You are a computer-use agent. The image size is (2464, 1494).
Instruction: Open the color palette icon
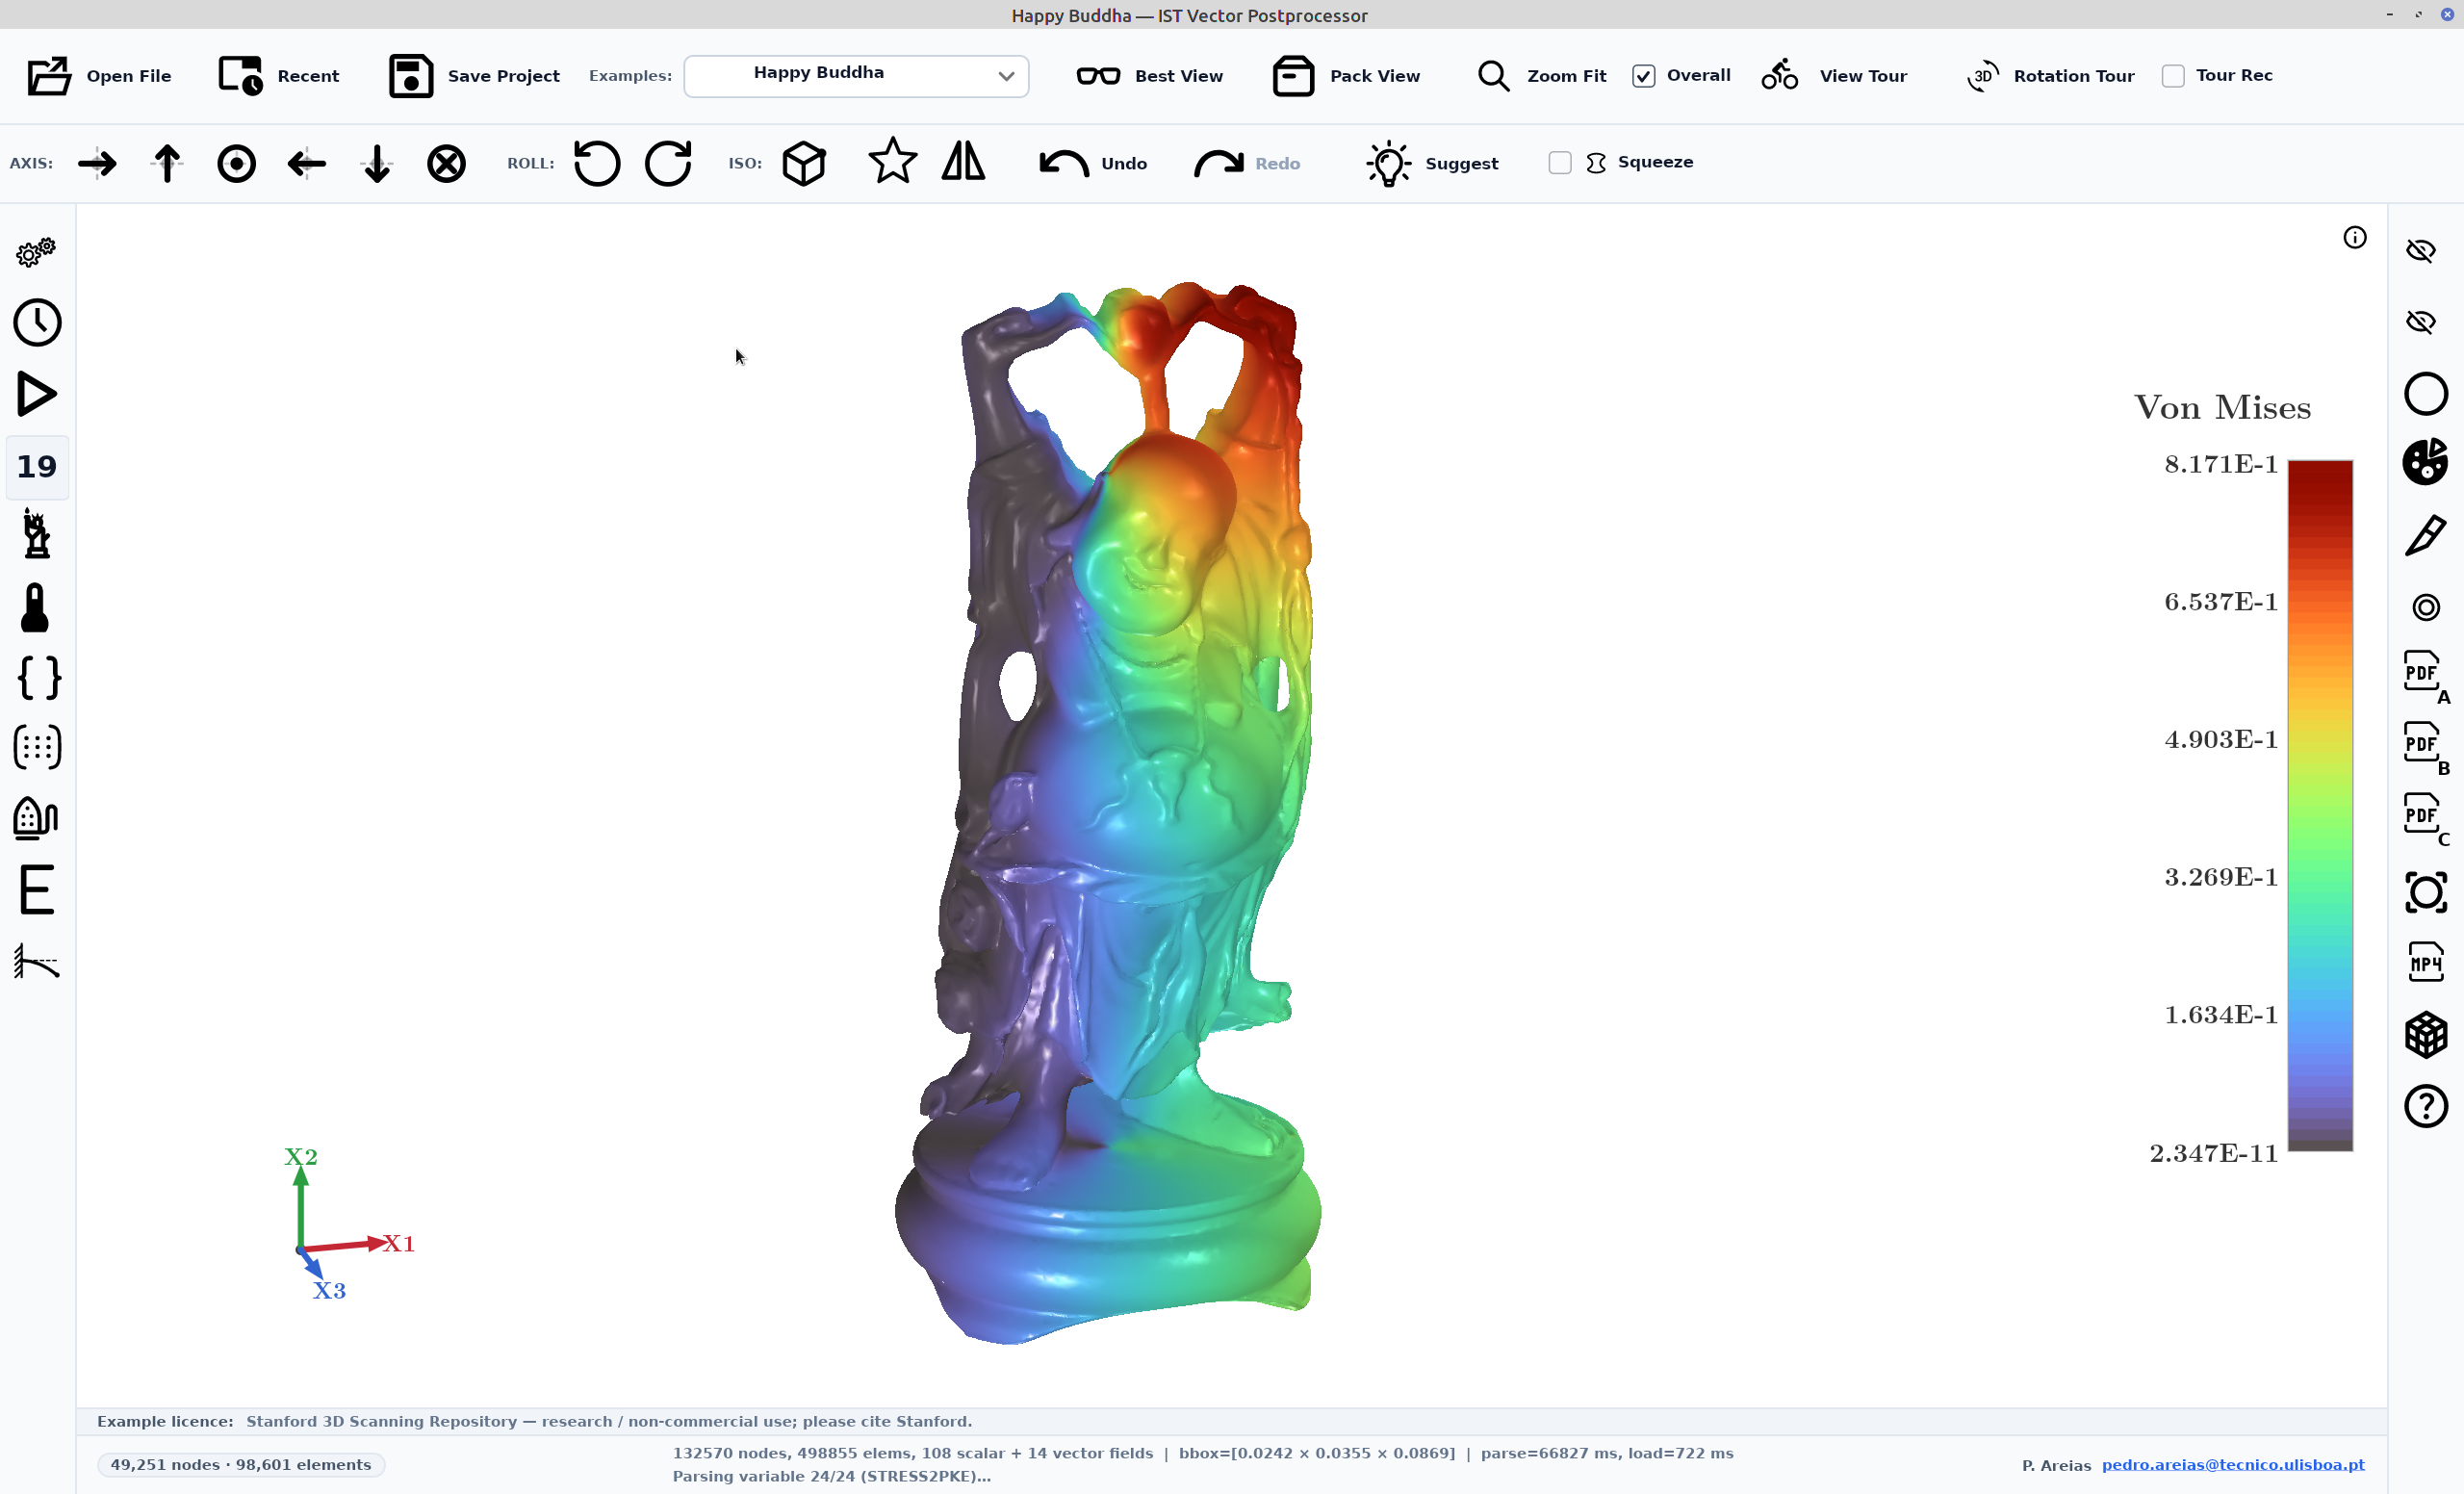[x=2425, y=463]
